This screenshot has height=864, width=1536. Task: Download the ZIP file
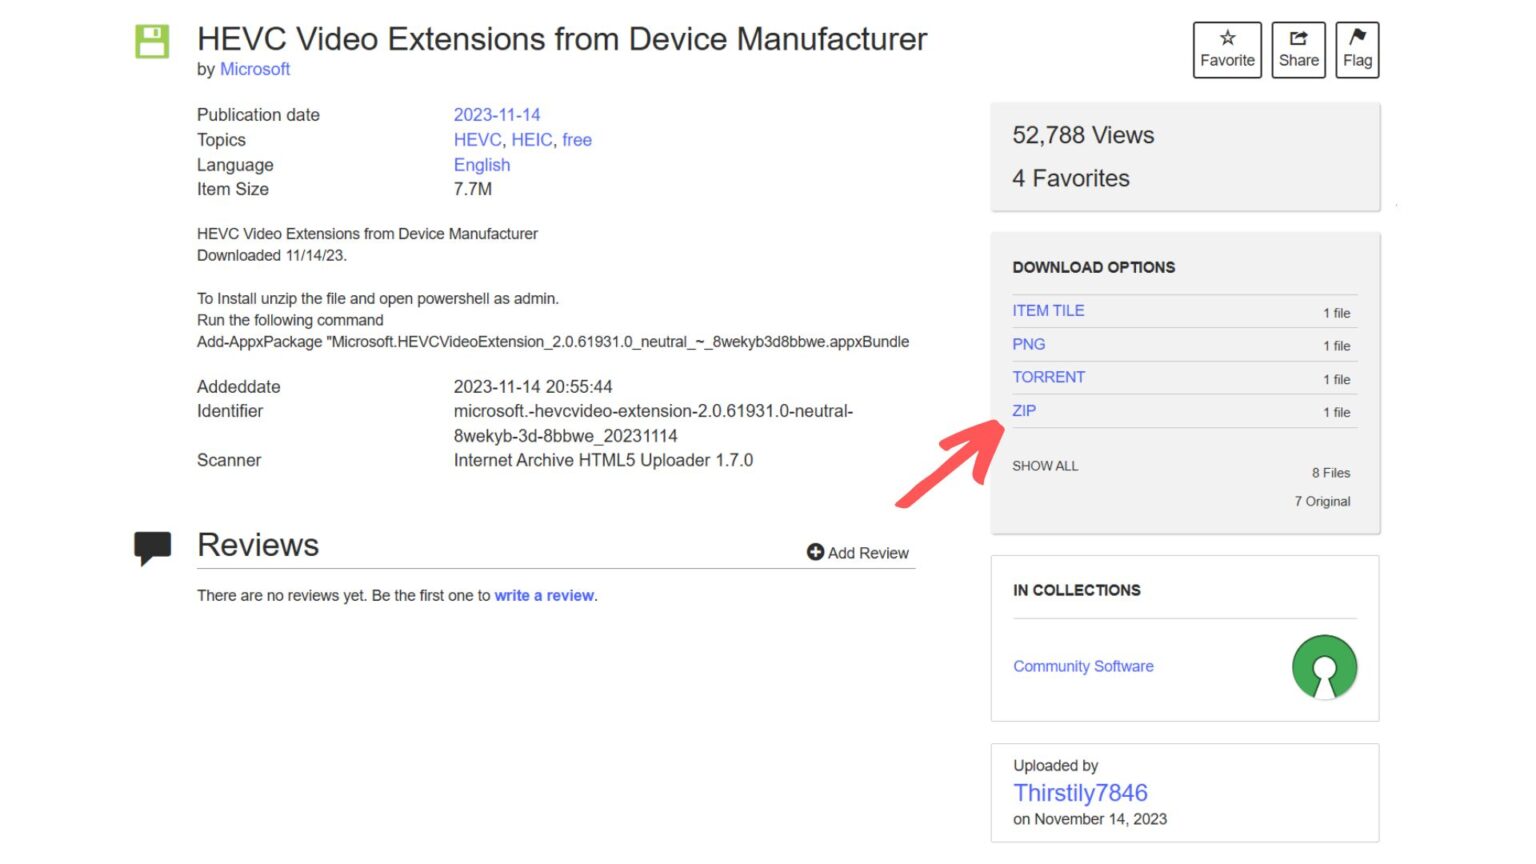point(1024,410)
